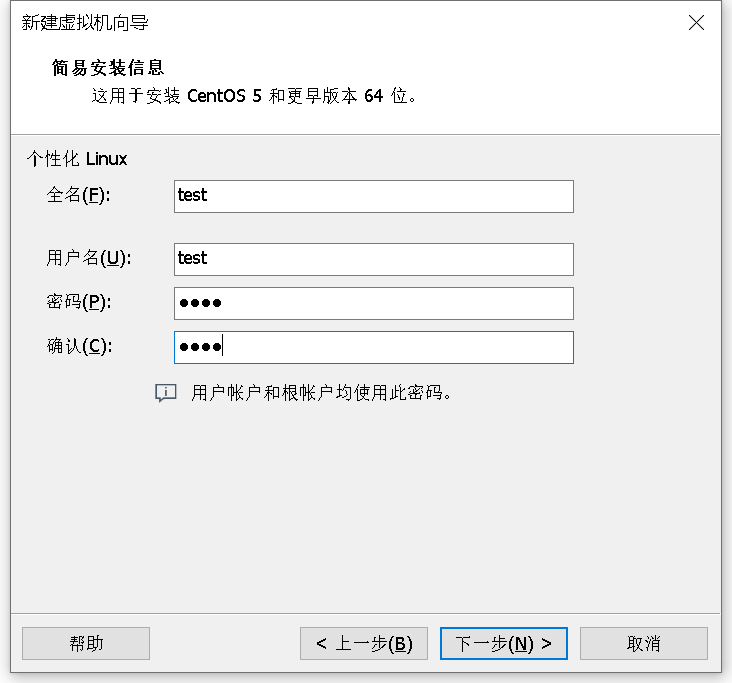Click the 新建虚拟机向导 window title text

point(85,22)
